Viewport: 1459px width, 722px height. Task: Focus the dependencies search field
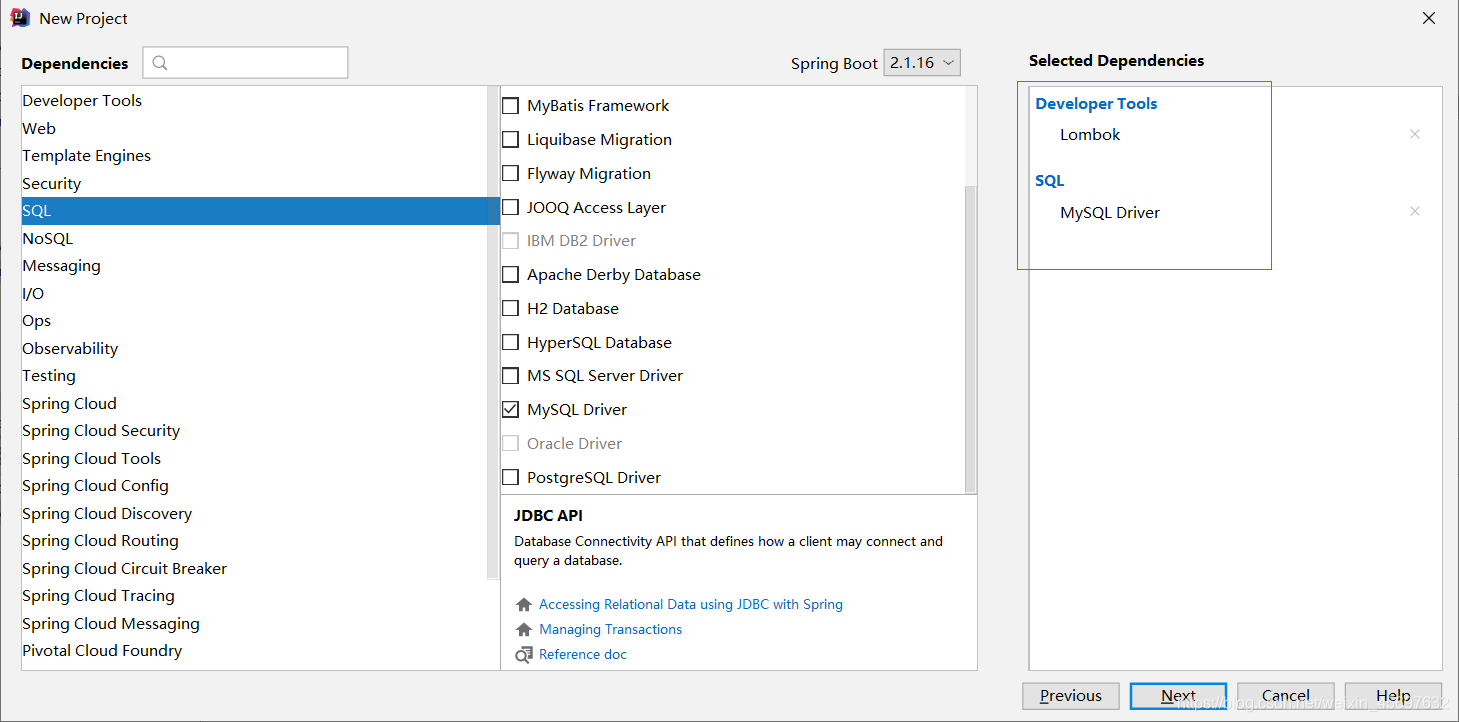point(245,63)
